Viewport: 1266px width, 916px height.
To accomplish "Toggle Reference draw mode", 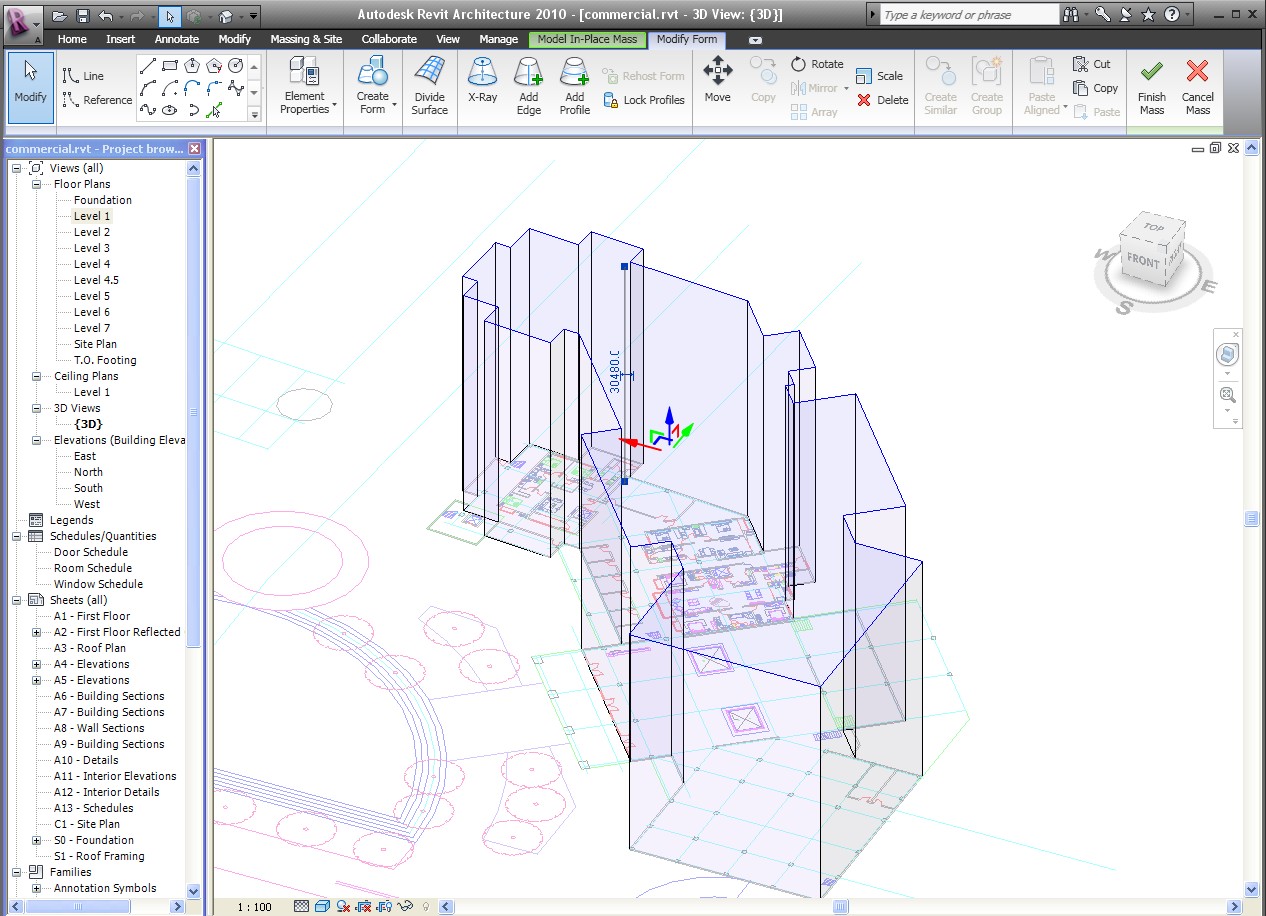I will coord(97,100).
